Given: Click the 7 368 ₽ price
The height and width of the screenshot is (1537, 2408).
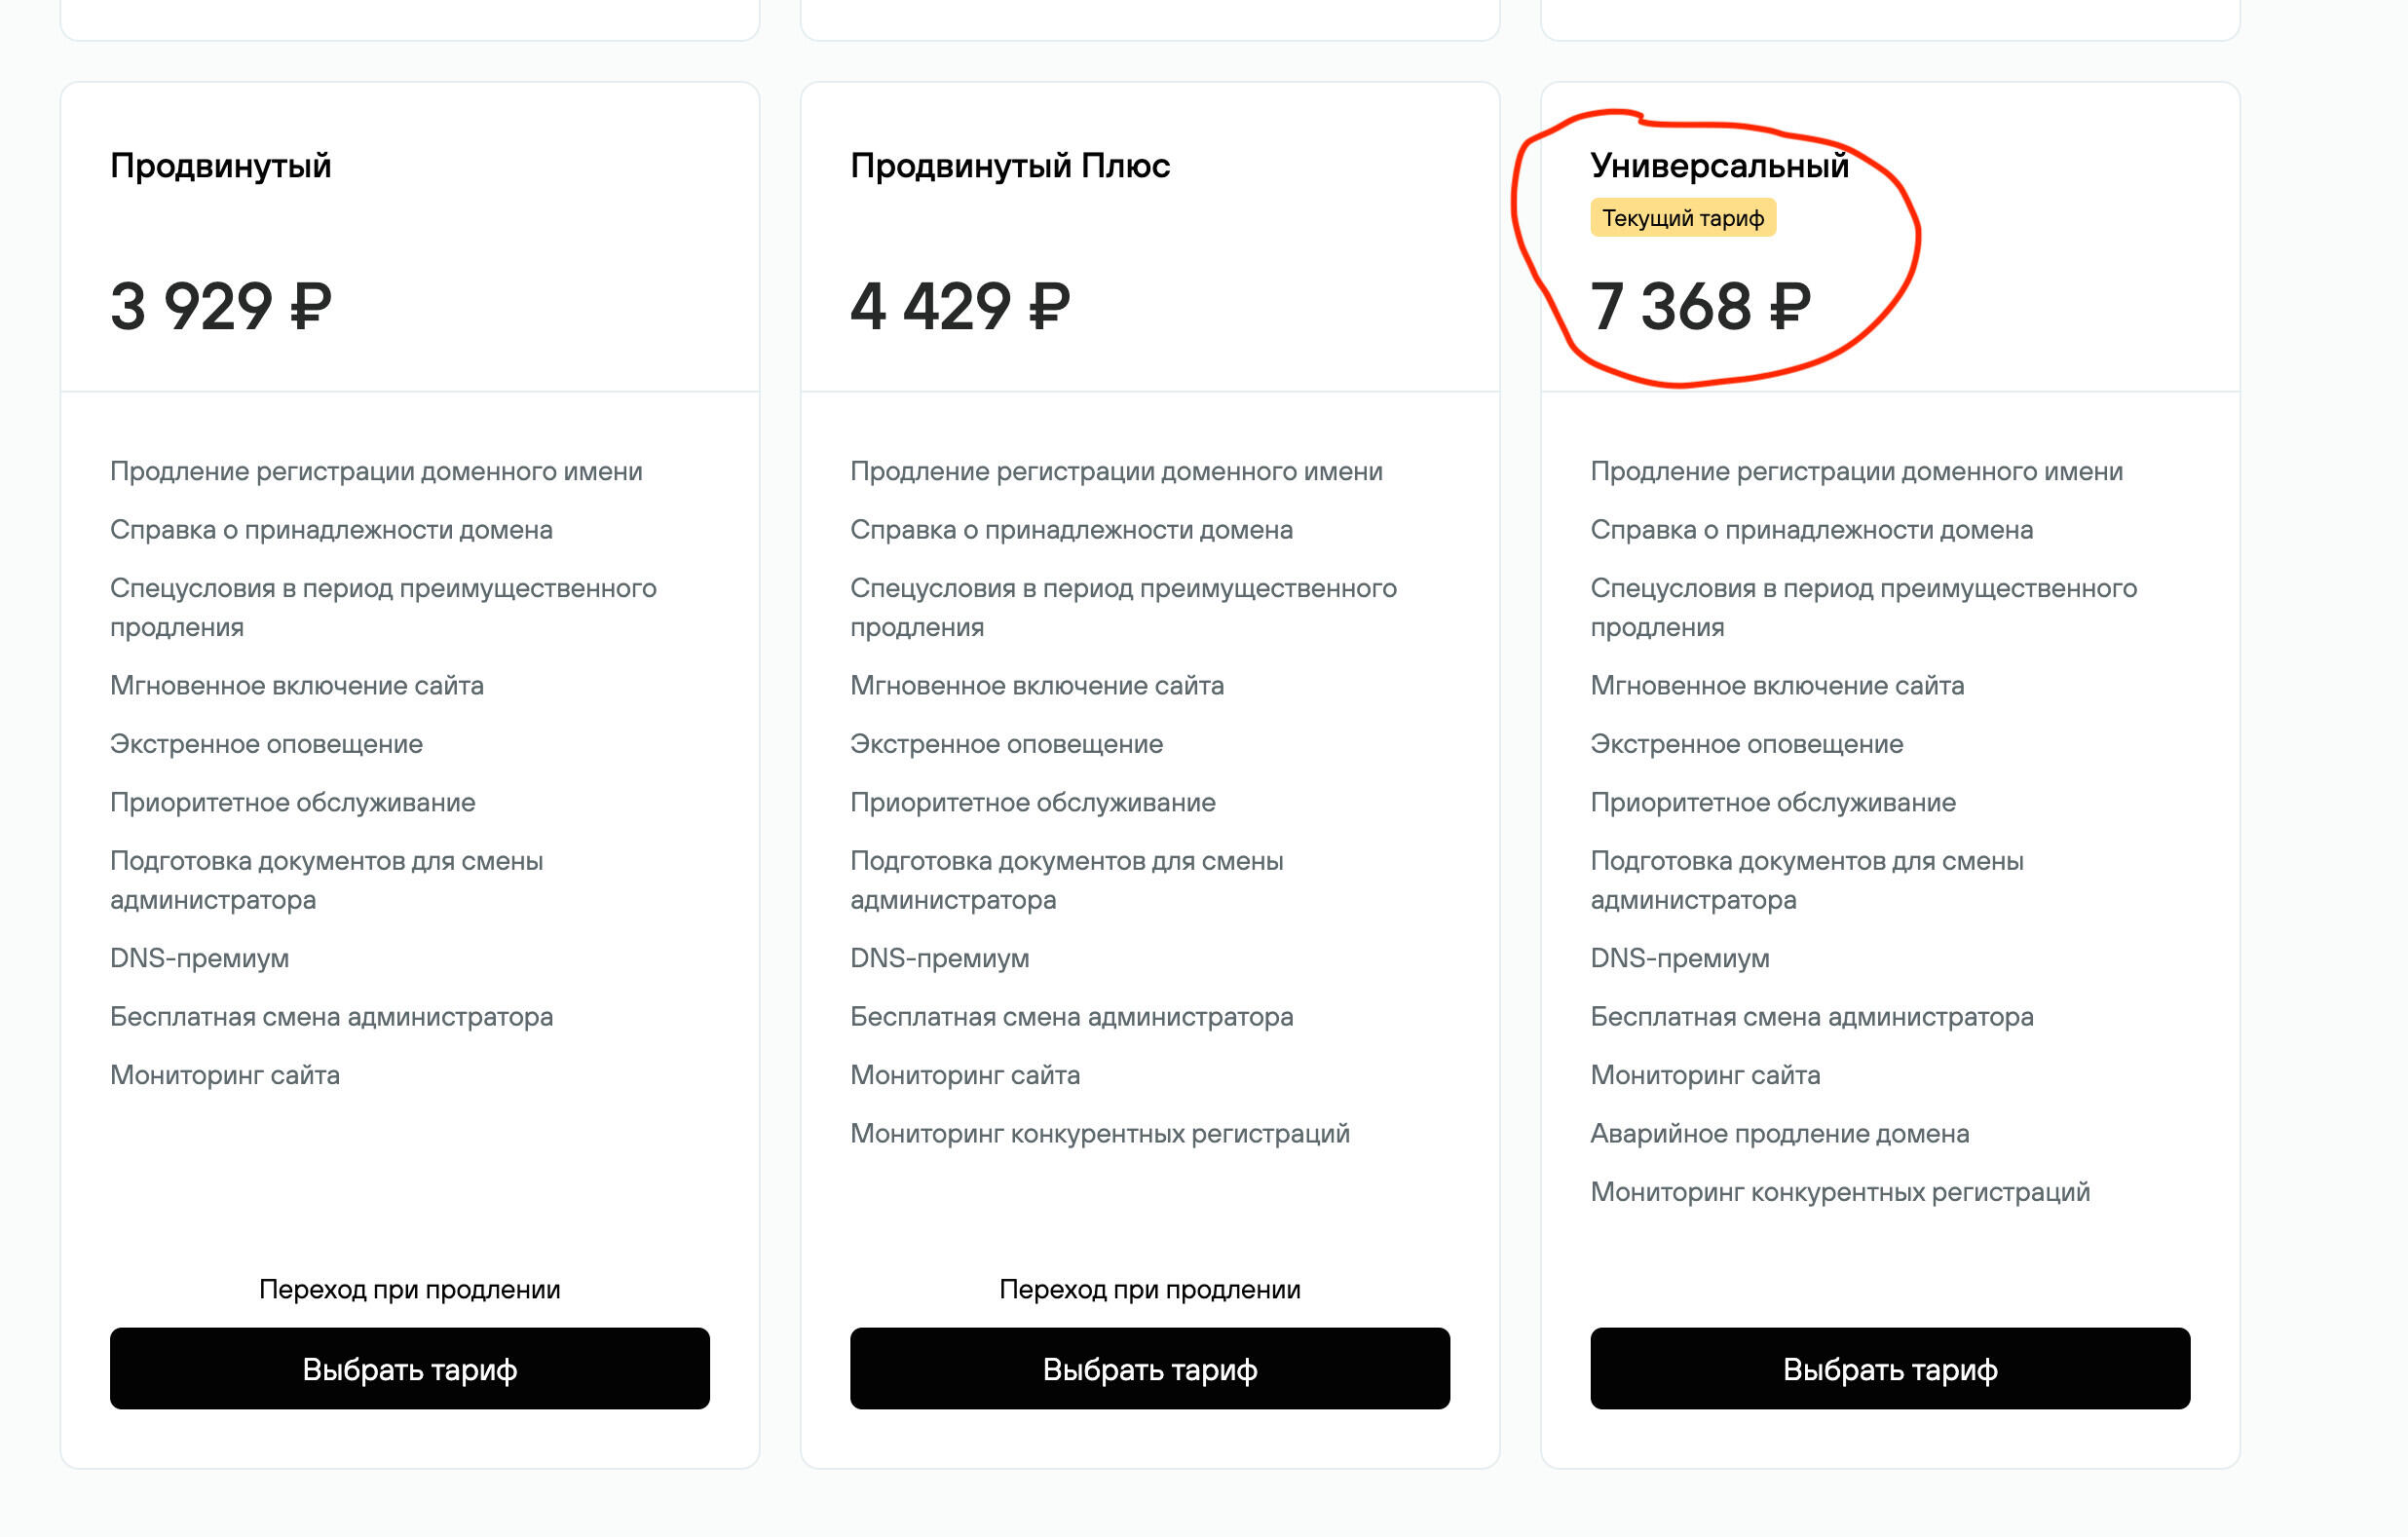Looking at the screenshot, I should tap(1699, 305).
